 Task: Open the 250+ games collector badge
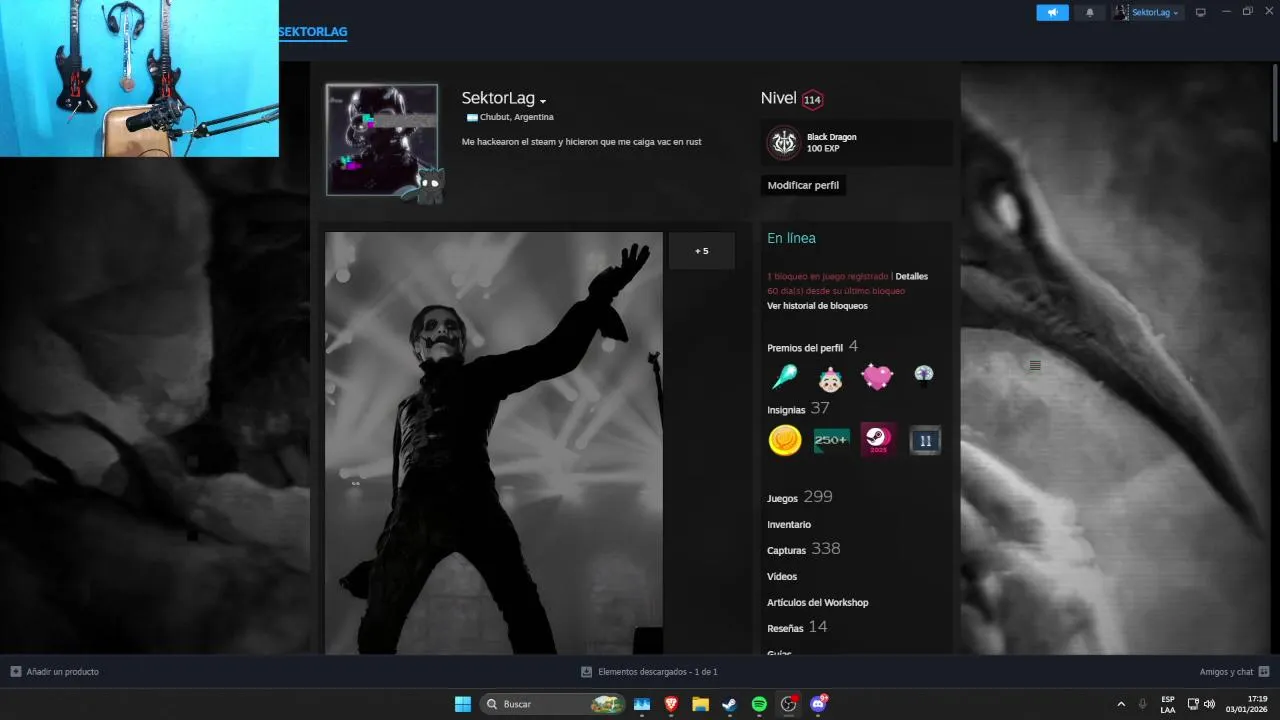point(831,440)
